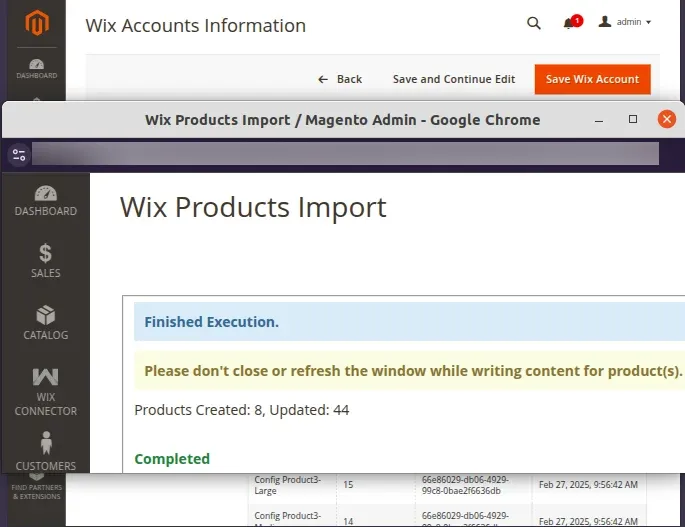Select 'Finished Execution.' message text

pyautogui.click(x=211, y=322)
